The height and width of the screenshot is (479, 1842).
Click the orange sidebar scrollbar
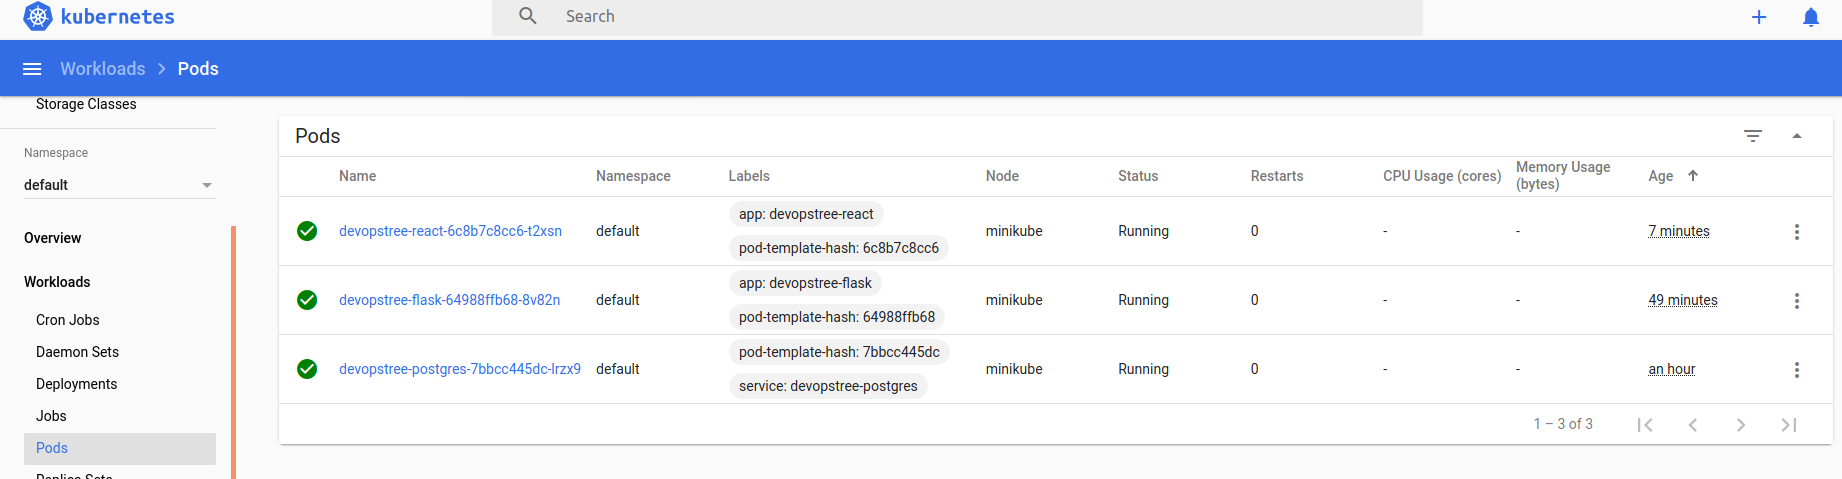point(233,352)
